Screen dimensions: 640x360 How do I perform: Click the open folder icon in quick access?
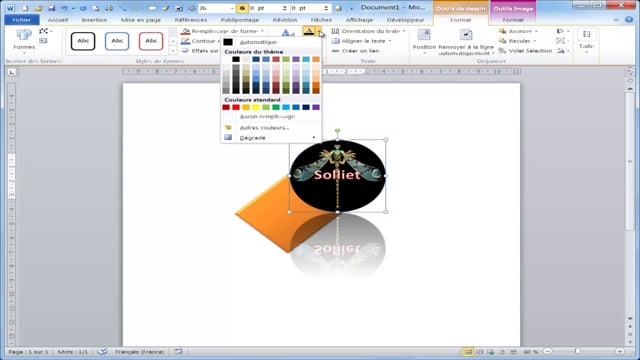click(38, 8)
